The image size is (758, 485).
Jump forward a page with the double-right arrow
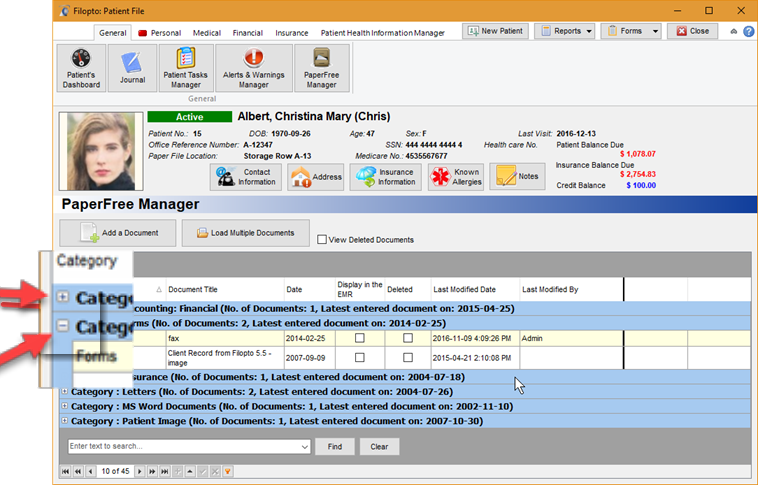click(152, 471)
